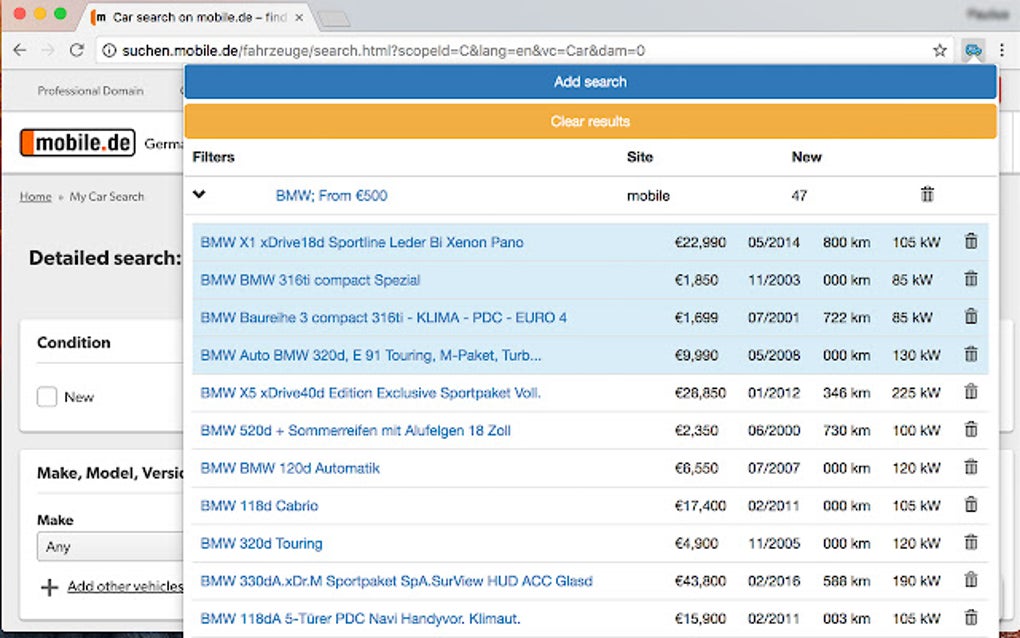Bookmark page with the star icon
Image resolution: width=1020 pixels, height=638 pixels.
(x=939, y=50)
